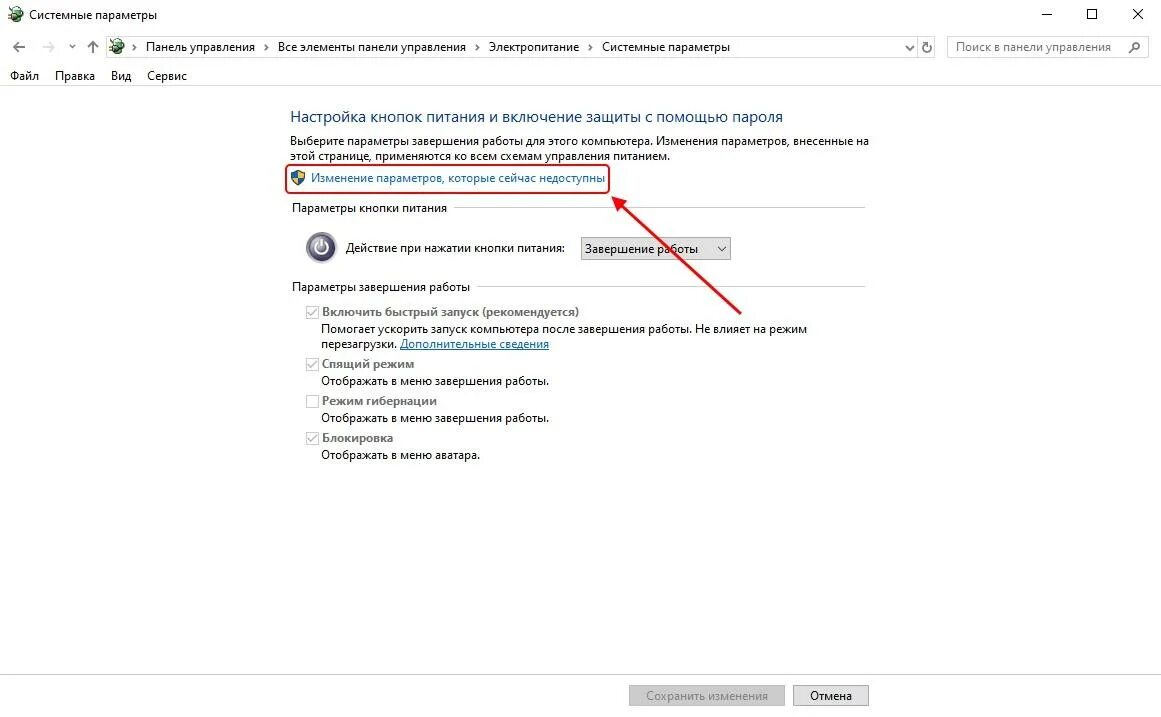The height and width of the screenshot is (717, 1161).
Task: Expand the address bar history dropdown
Action: [x=909, y=47]
